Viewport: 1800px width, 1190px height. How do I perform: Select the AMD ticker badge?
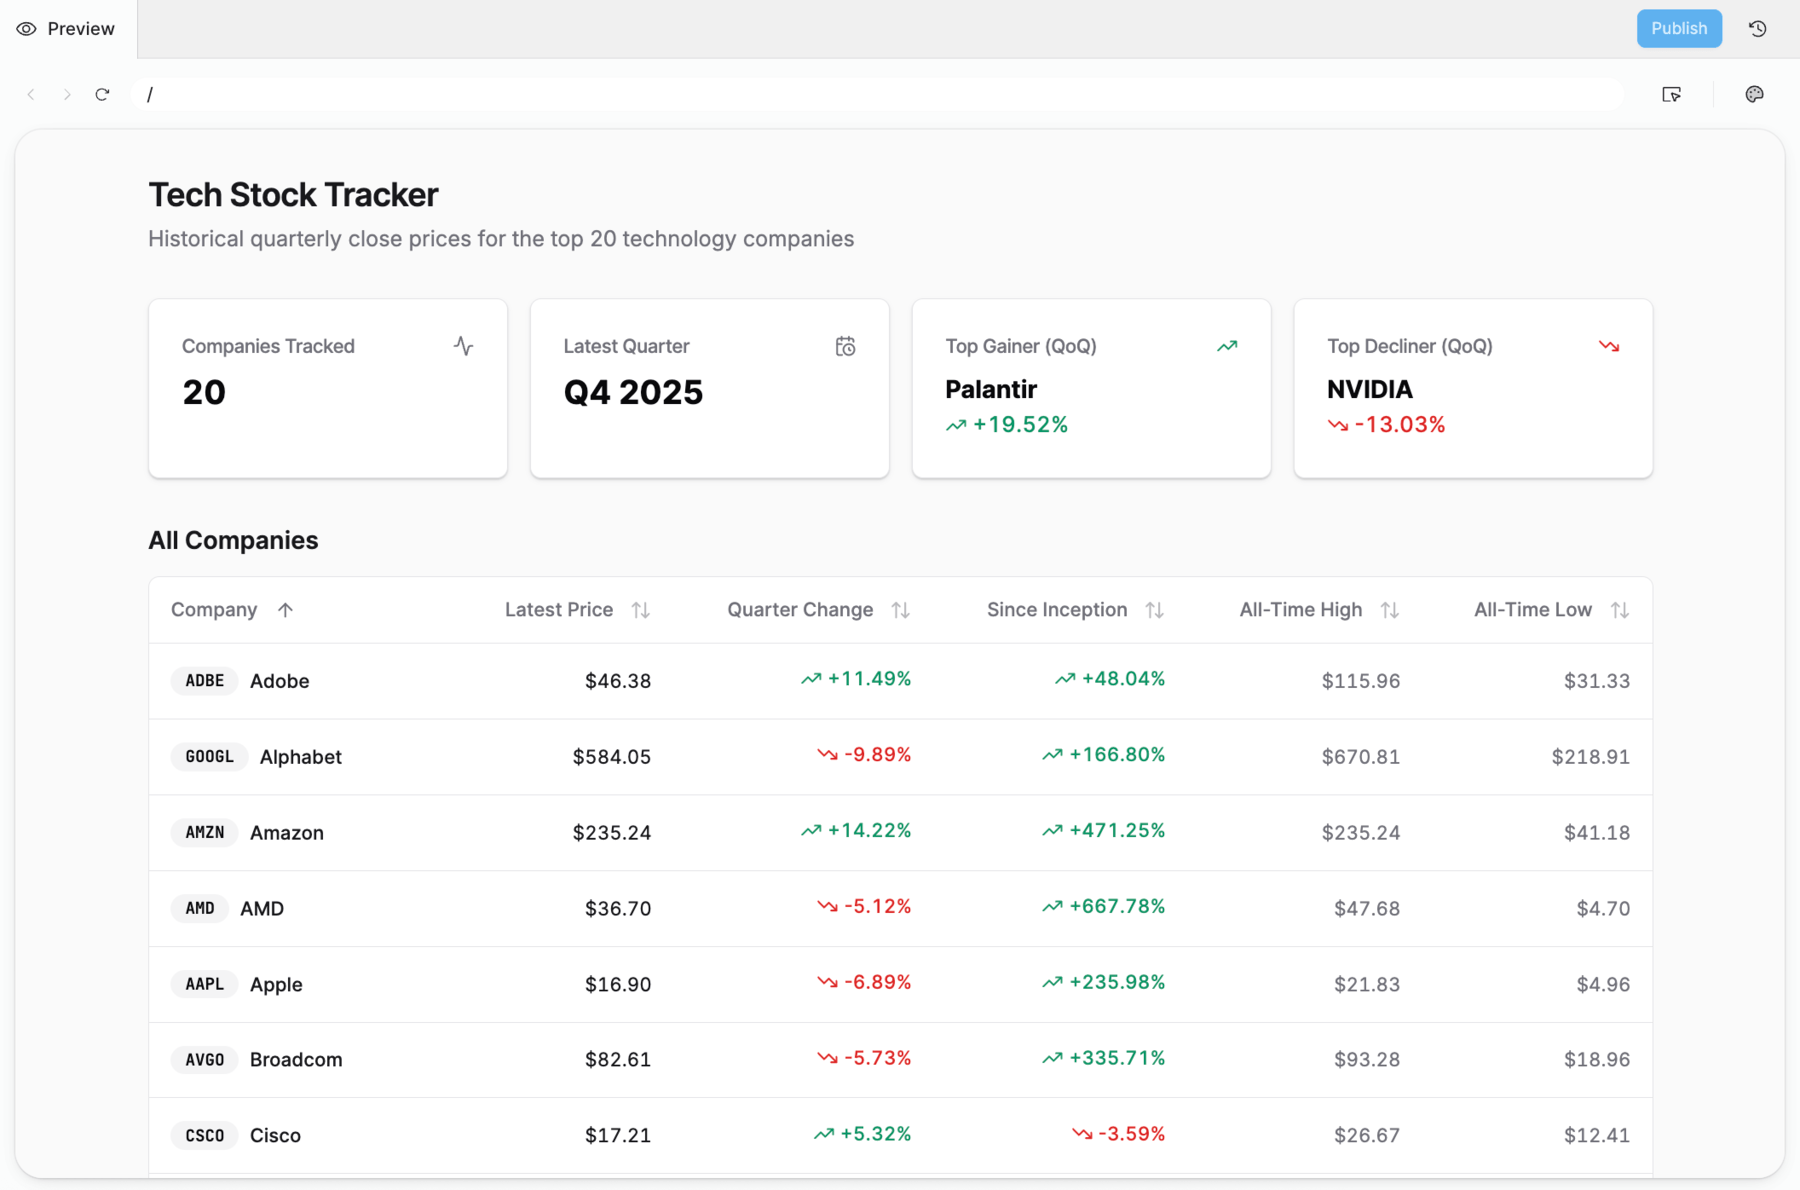200,909
